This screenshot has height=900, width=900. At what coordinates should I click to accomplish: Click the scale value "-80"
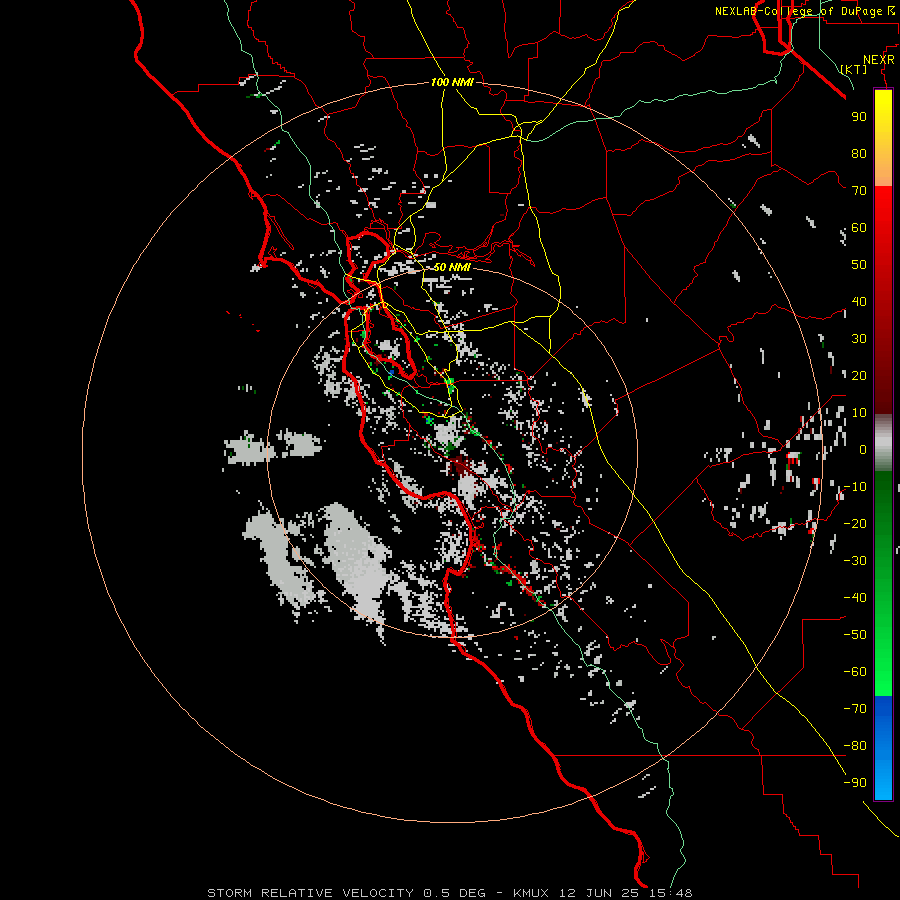tap(855, 746)
